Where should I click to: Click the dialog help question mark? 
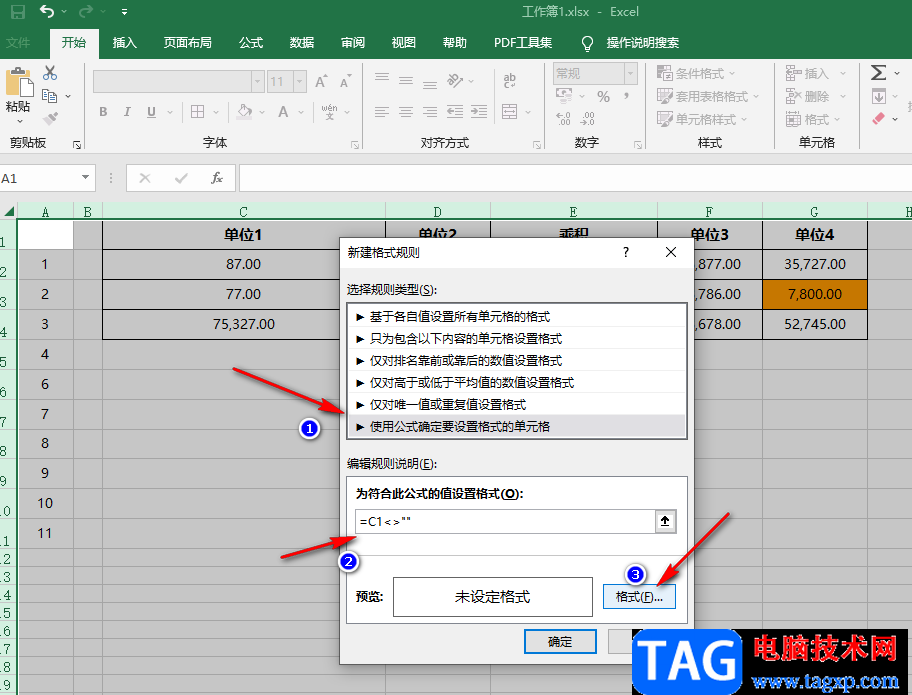[x=626, y=252]
